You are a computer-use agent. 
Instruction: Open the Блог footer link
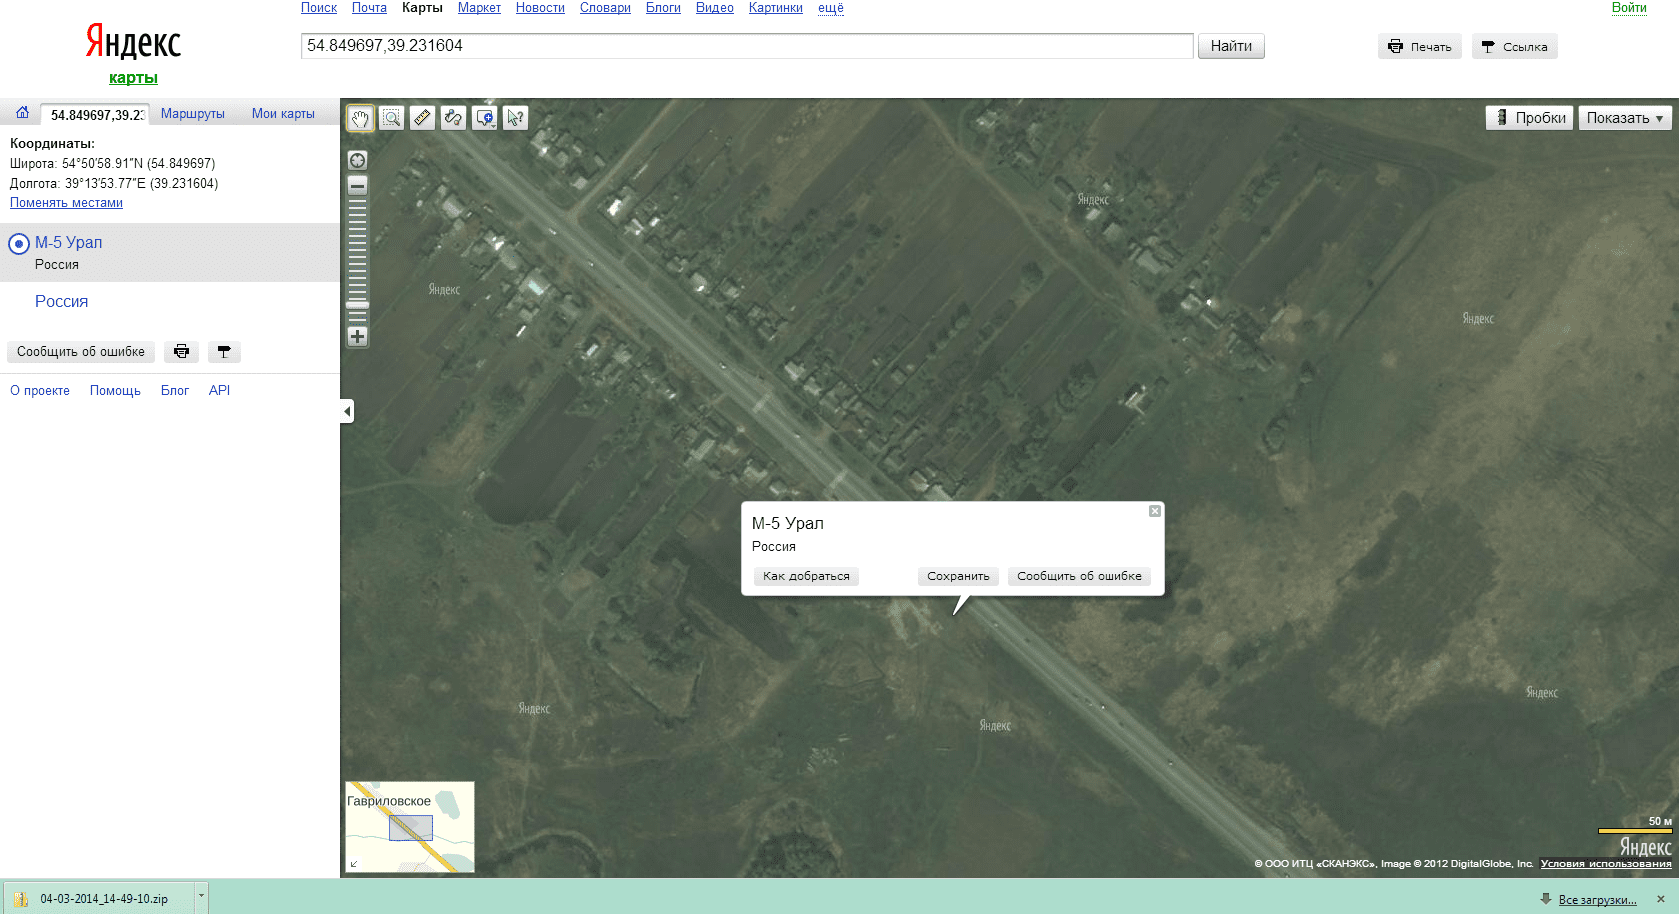pyautogui.click(x=175, y=391)
